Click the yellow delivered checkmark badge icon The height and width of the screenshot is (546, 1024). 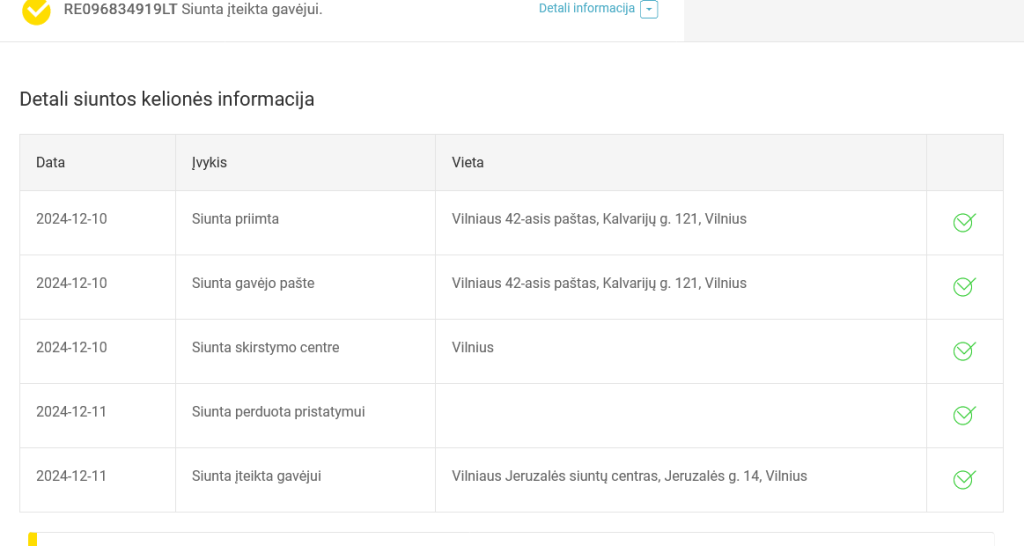point(36,11)
